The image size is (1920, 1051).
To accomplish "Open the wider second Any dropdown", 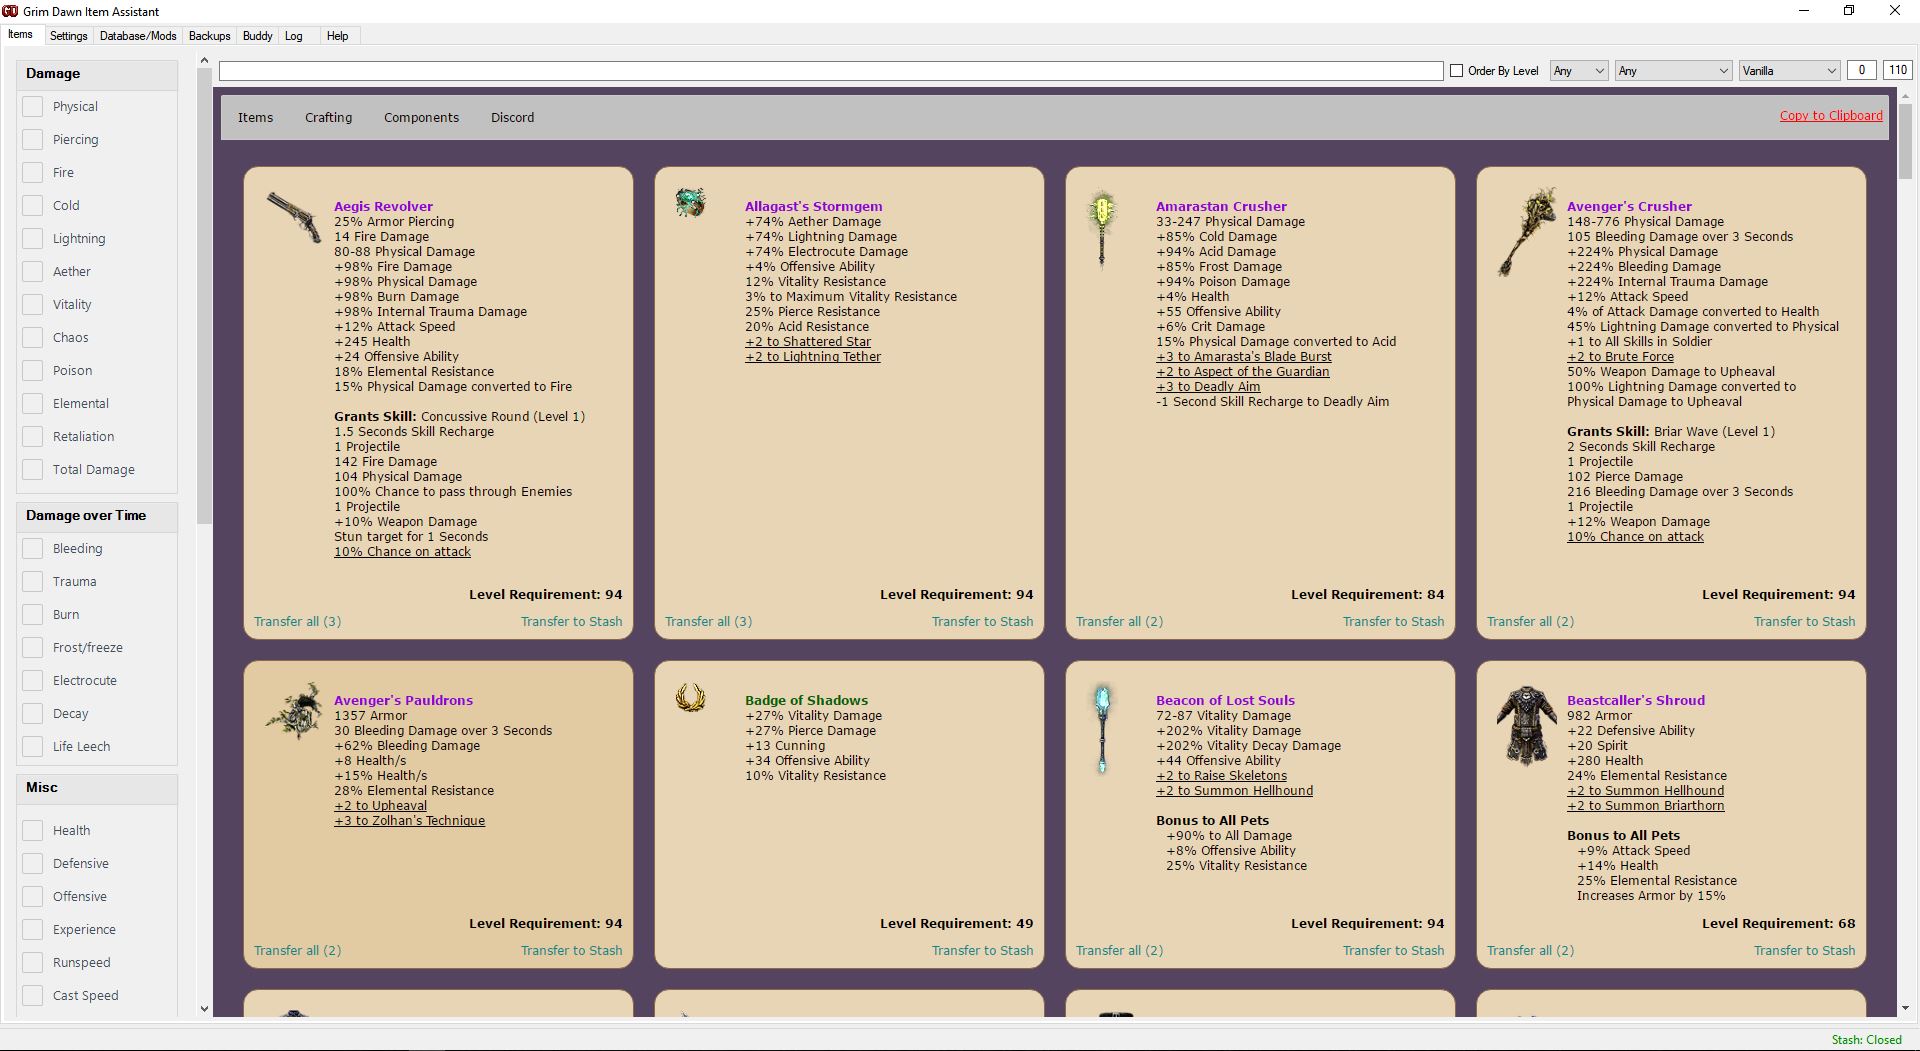I will coord(1673,71).
